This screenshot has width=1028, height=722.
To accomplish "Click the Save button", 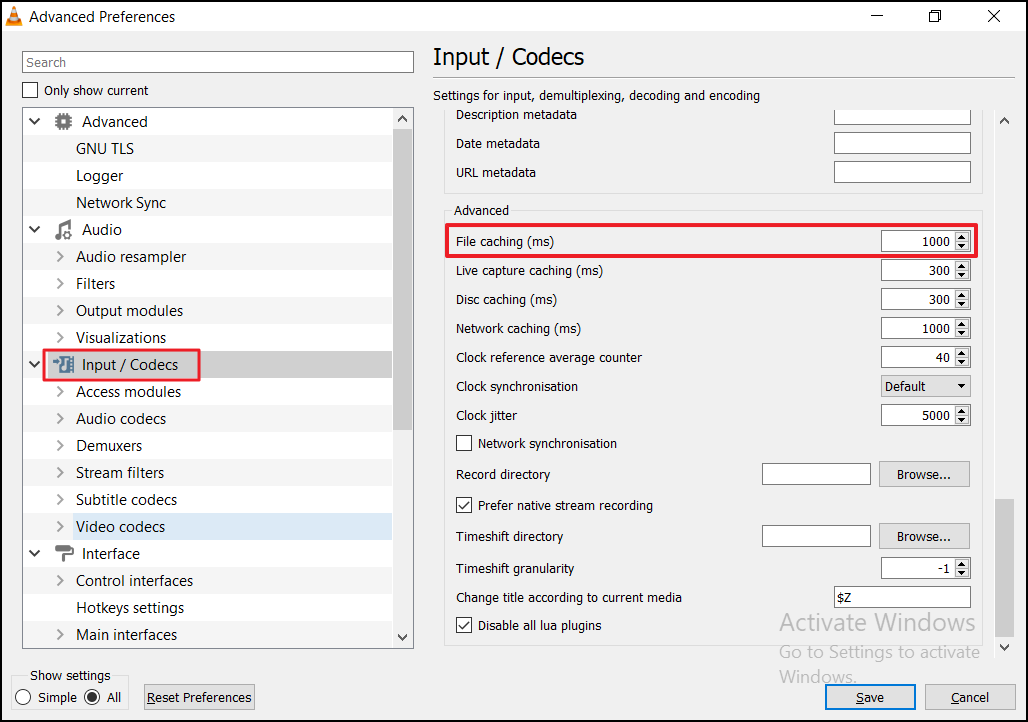I will (x=869, y=698).
